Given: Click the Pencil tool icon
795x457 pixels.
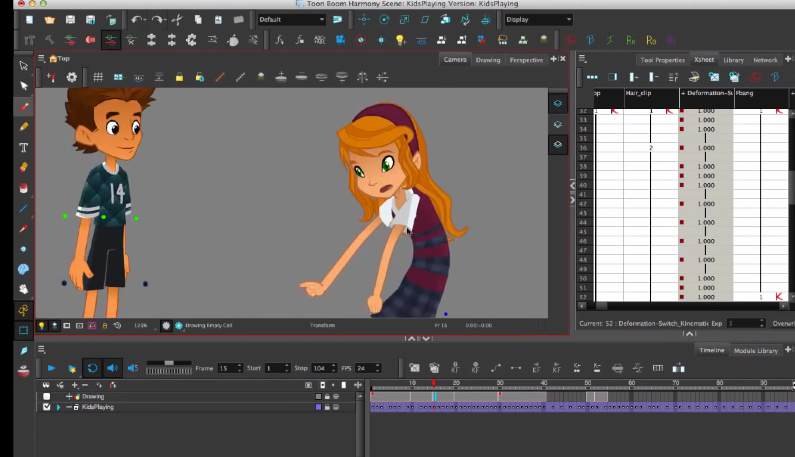Looking at the screenshot, I should [24, 127].
